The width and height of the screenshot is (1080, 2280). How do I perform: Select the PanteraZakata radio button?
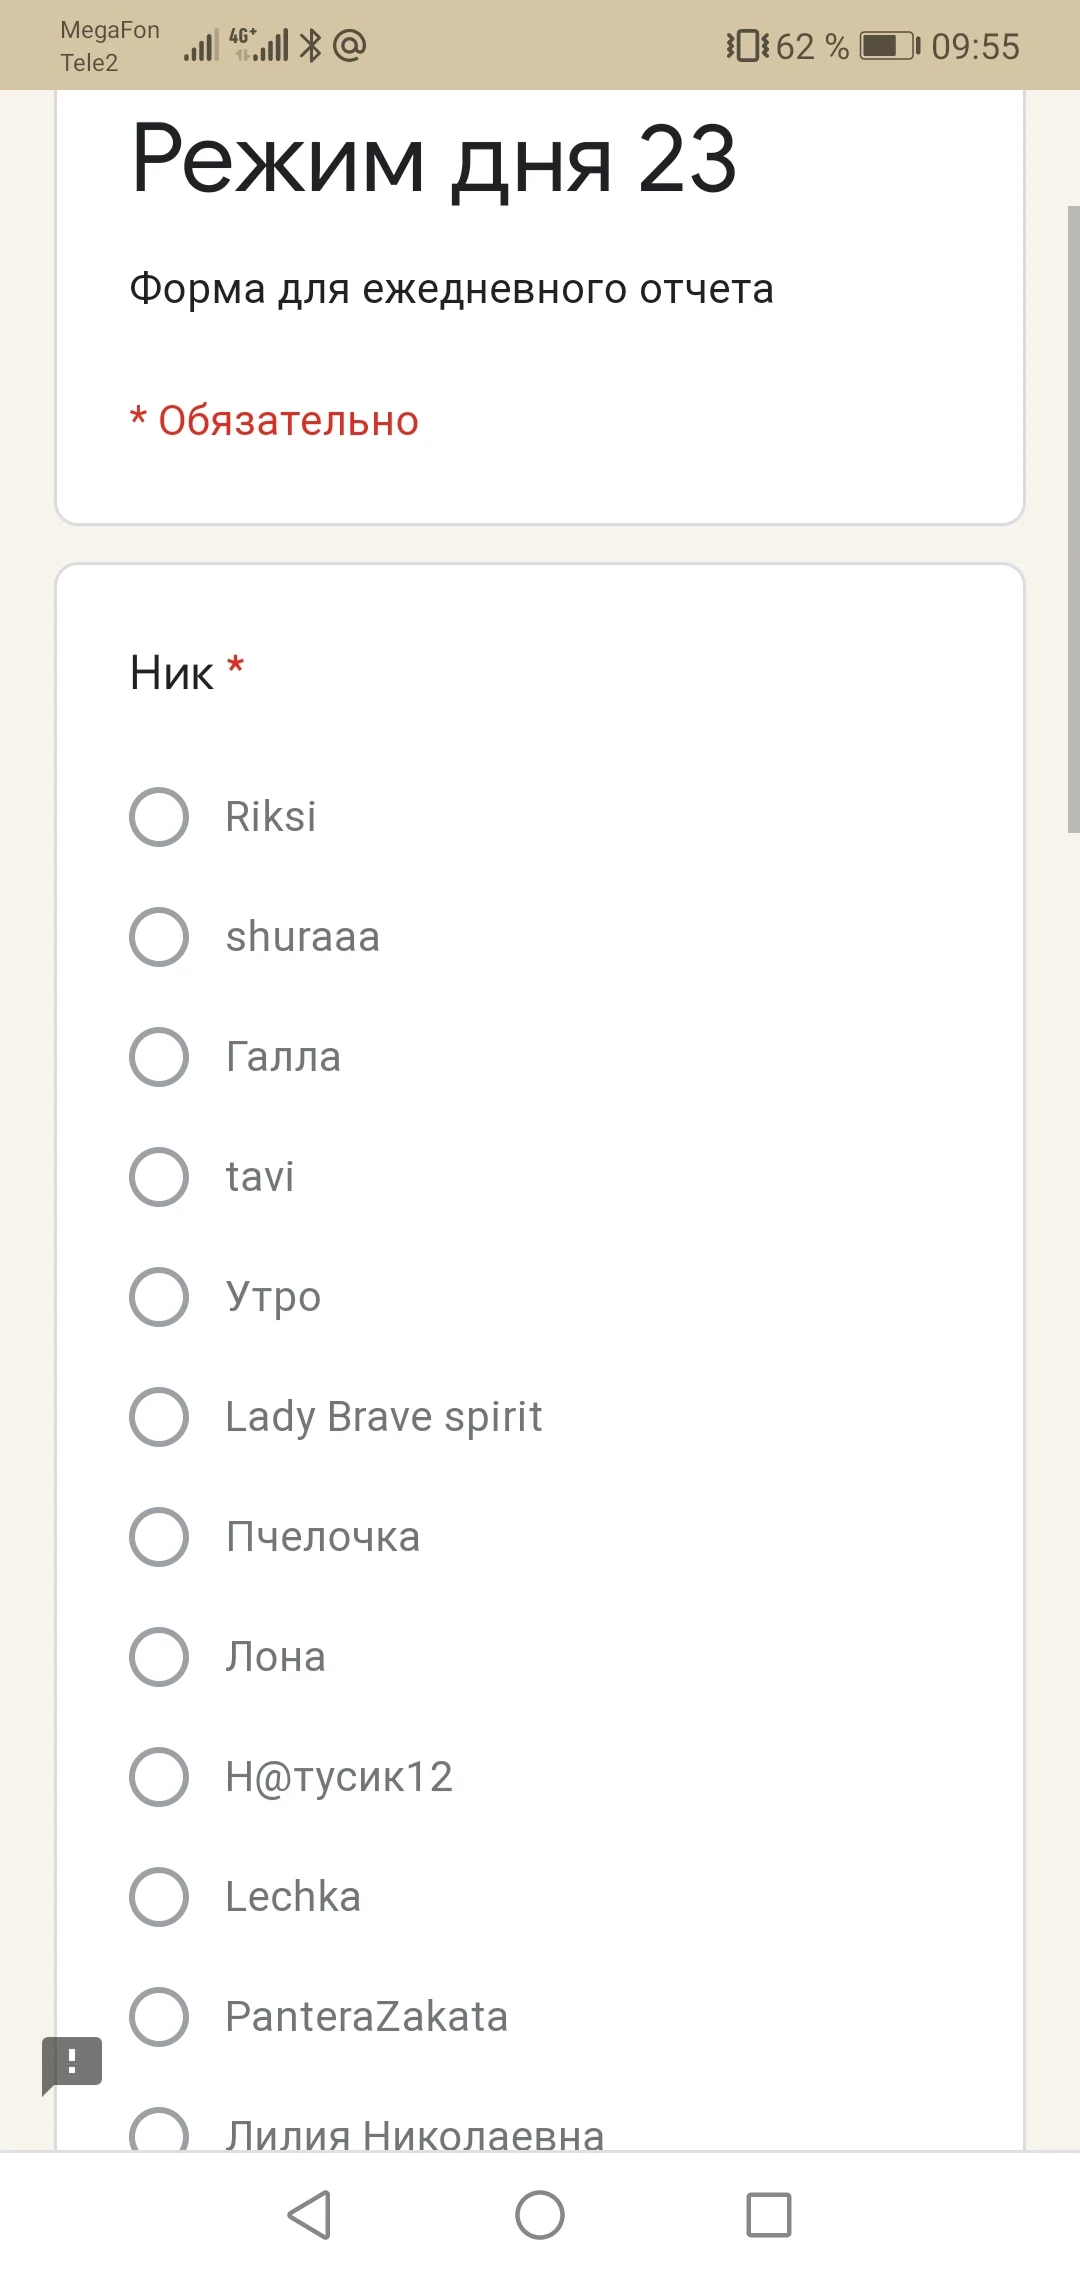coord(159,2017)
